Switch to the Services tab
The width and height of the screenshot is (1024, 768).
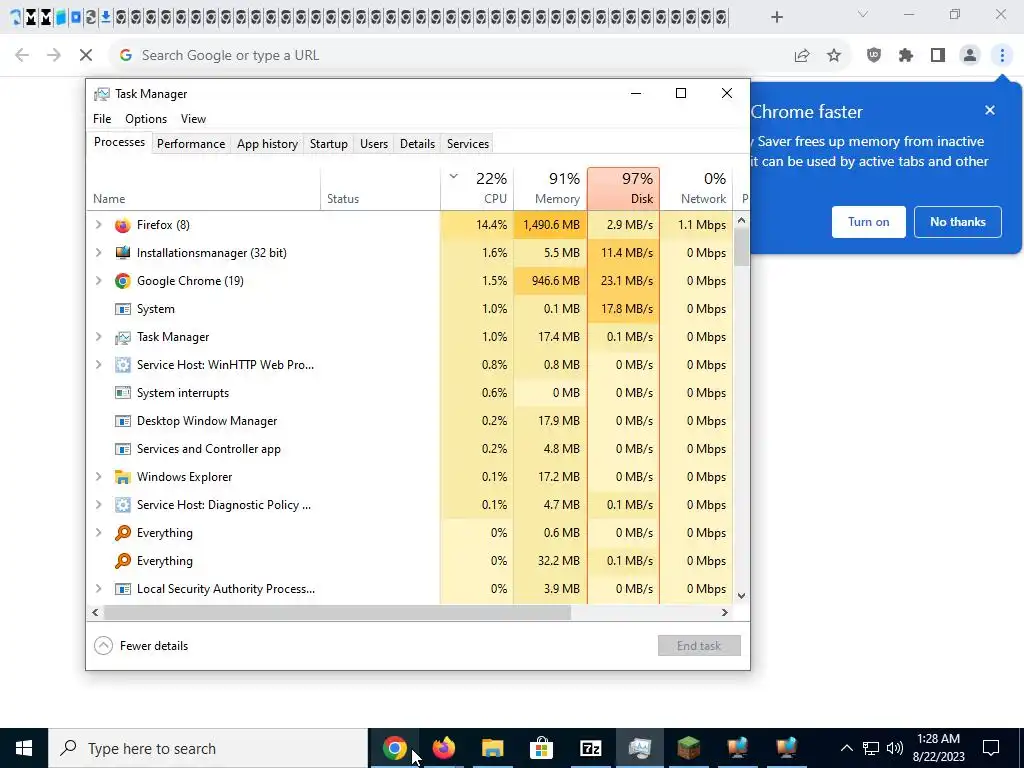tap(468, 144)
